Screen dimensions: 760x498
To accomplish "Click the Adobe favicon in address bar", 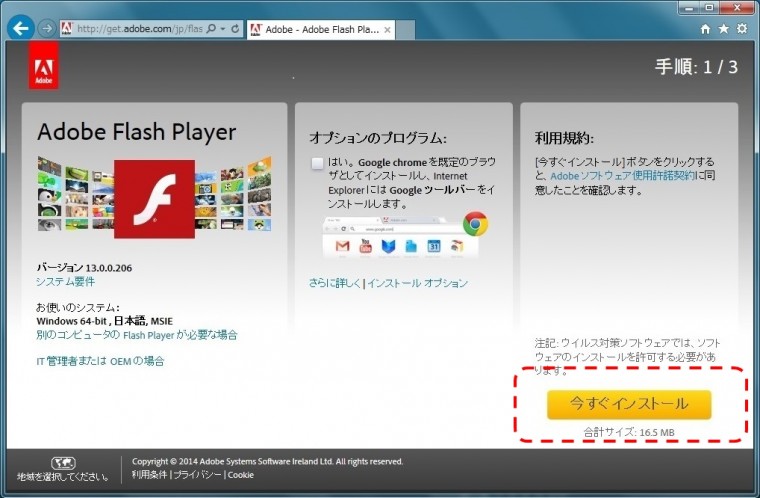I will click(67, 29).
